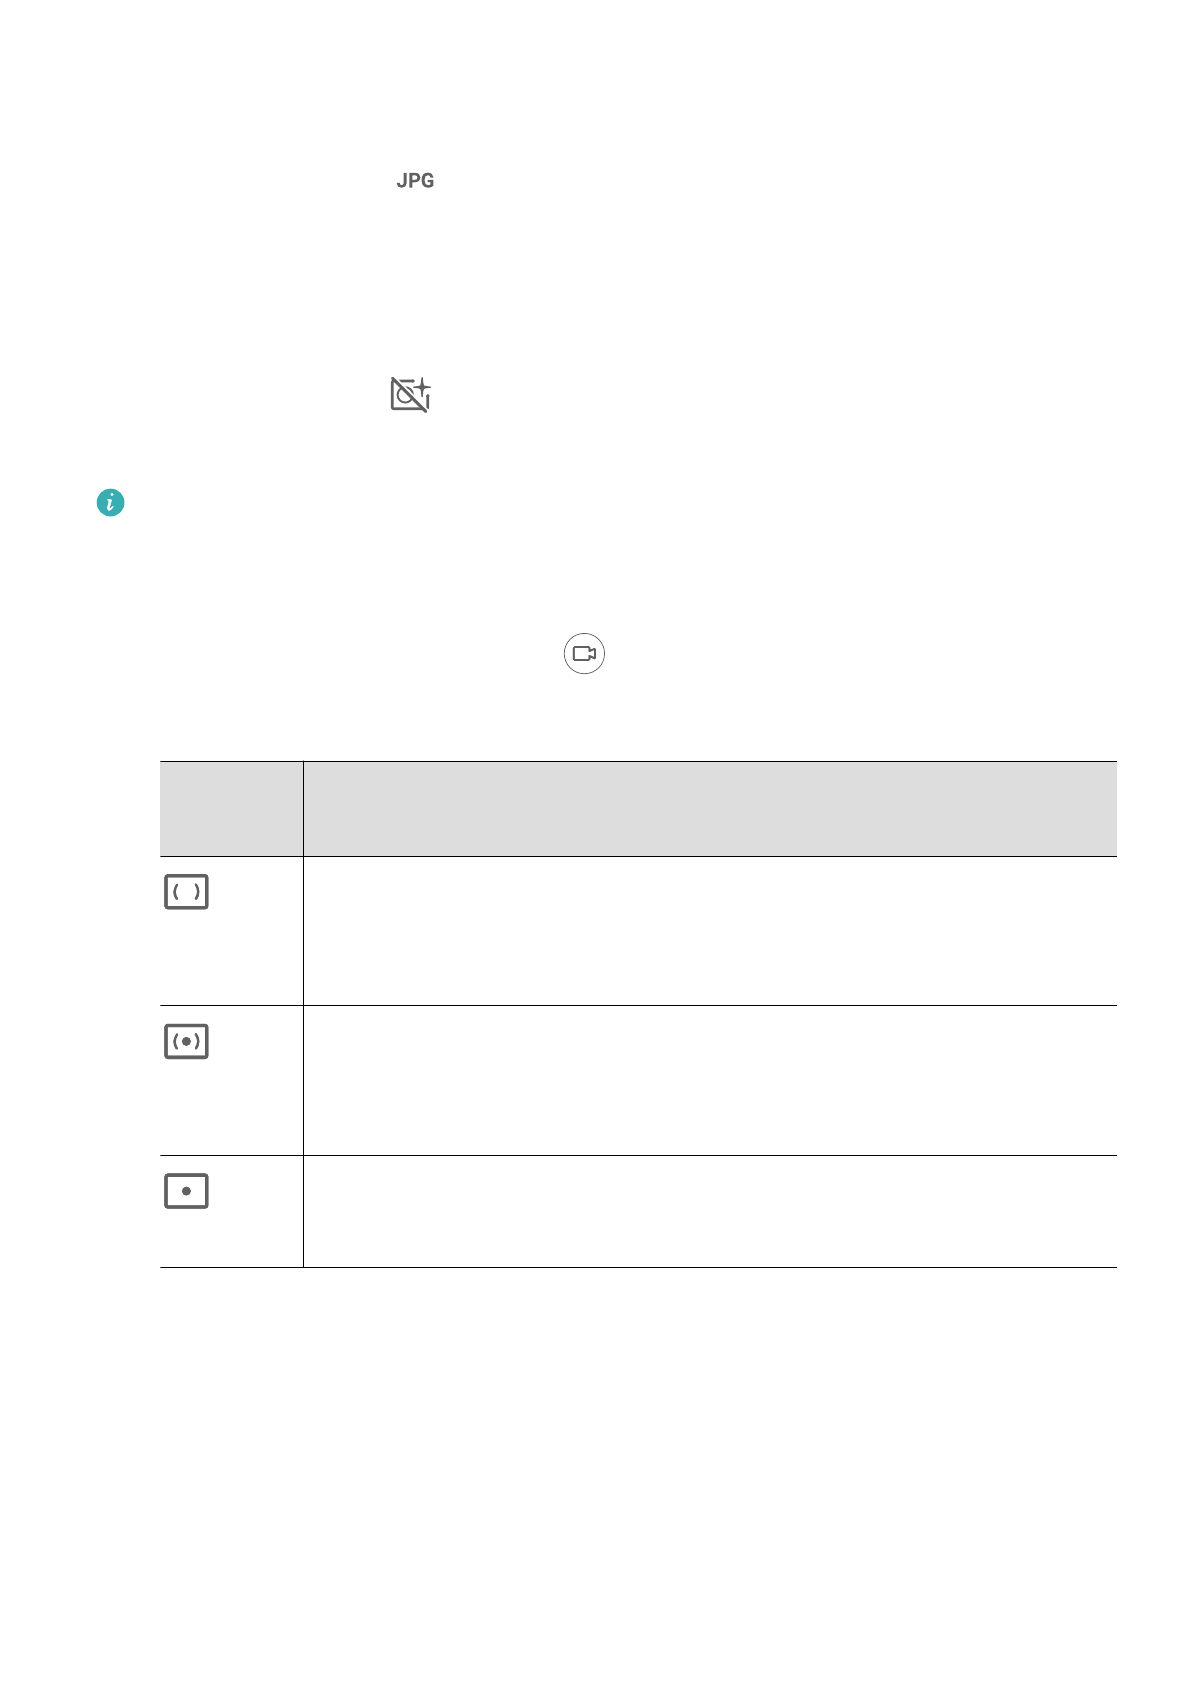Click the narrow gray header cell

[x=231, y=808]
